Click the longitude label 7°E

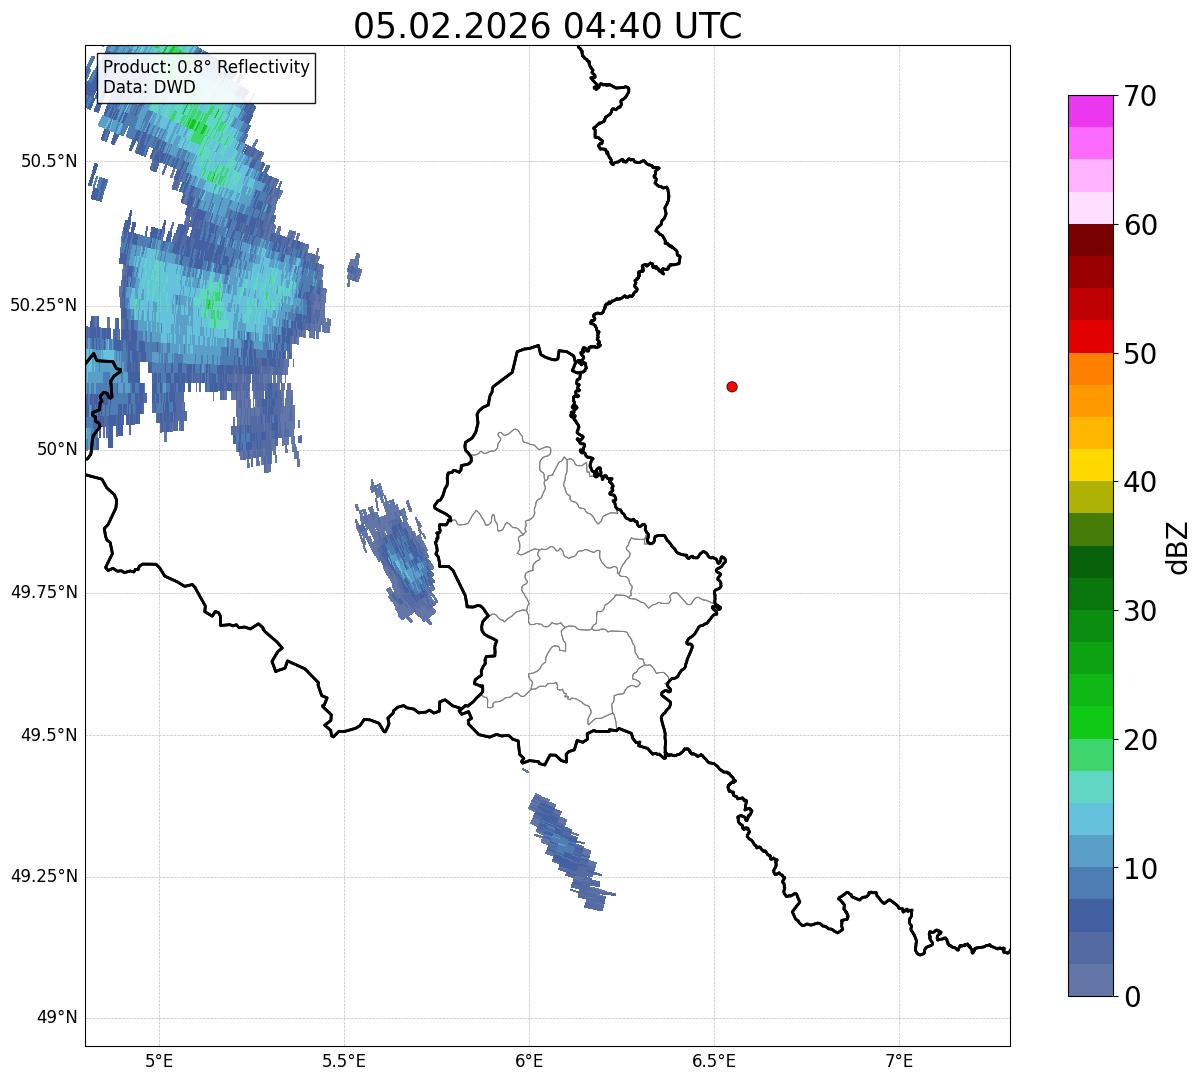click(x=899, y=1060)
